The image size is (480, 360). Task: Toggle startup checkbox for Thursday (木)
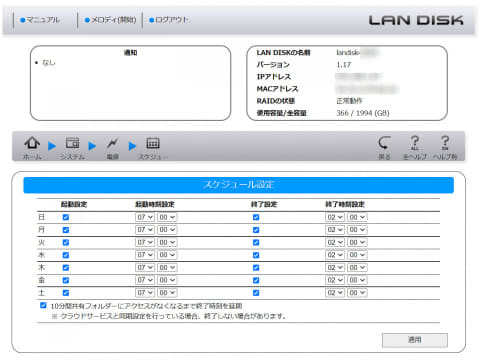pyautogui.click(x=66, y=268)
